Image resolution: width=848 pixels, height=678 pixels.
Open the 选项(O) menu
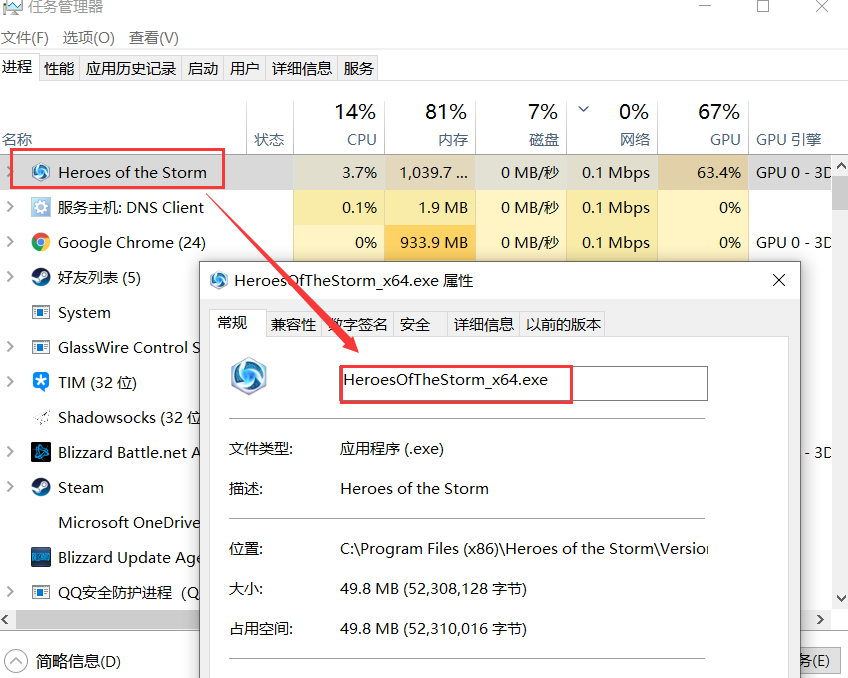[x=89, y=38]
